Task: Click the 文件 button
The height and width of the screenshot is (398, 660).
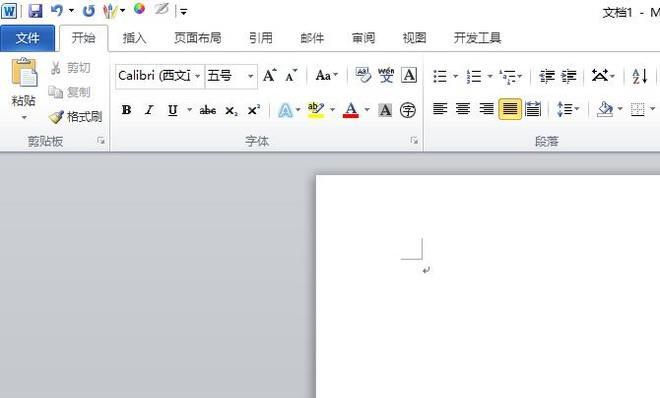Action: (x=27, y=38)
